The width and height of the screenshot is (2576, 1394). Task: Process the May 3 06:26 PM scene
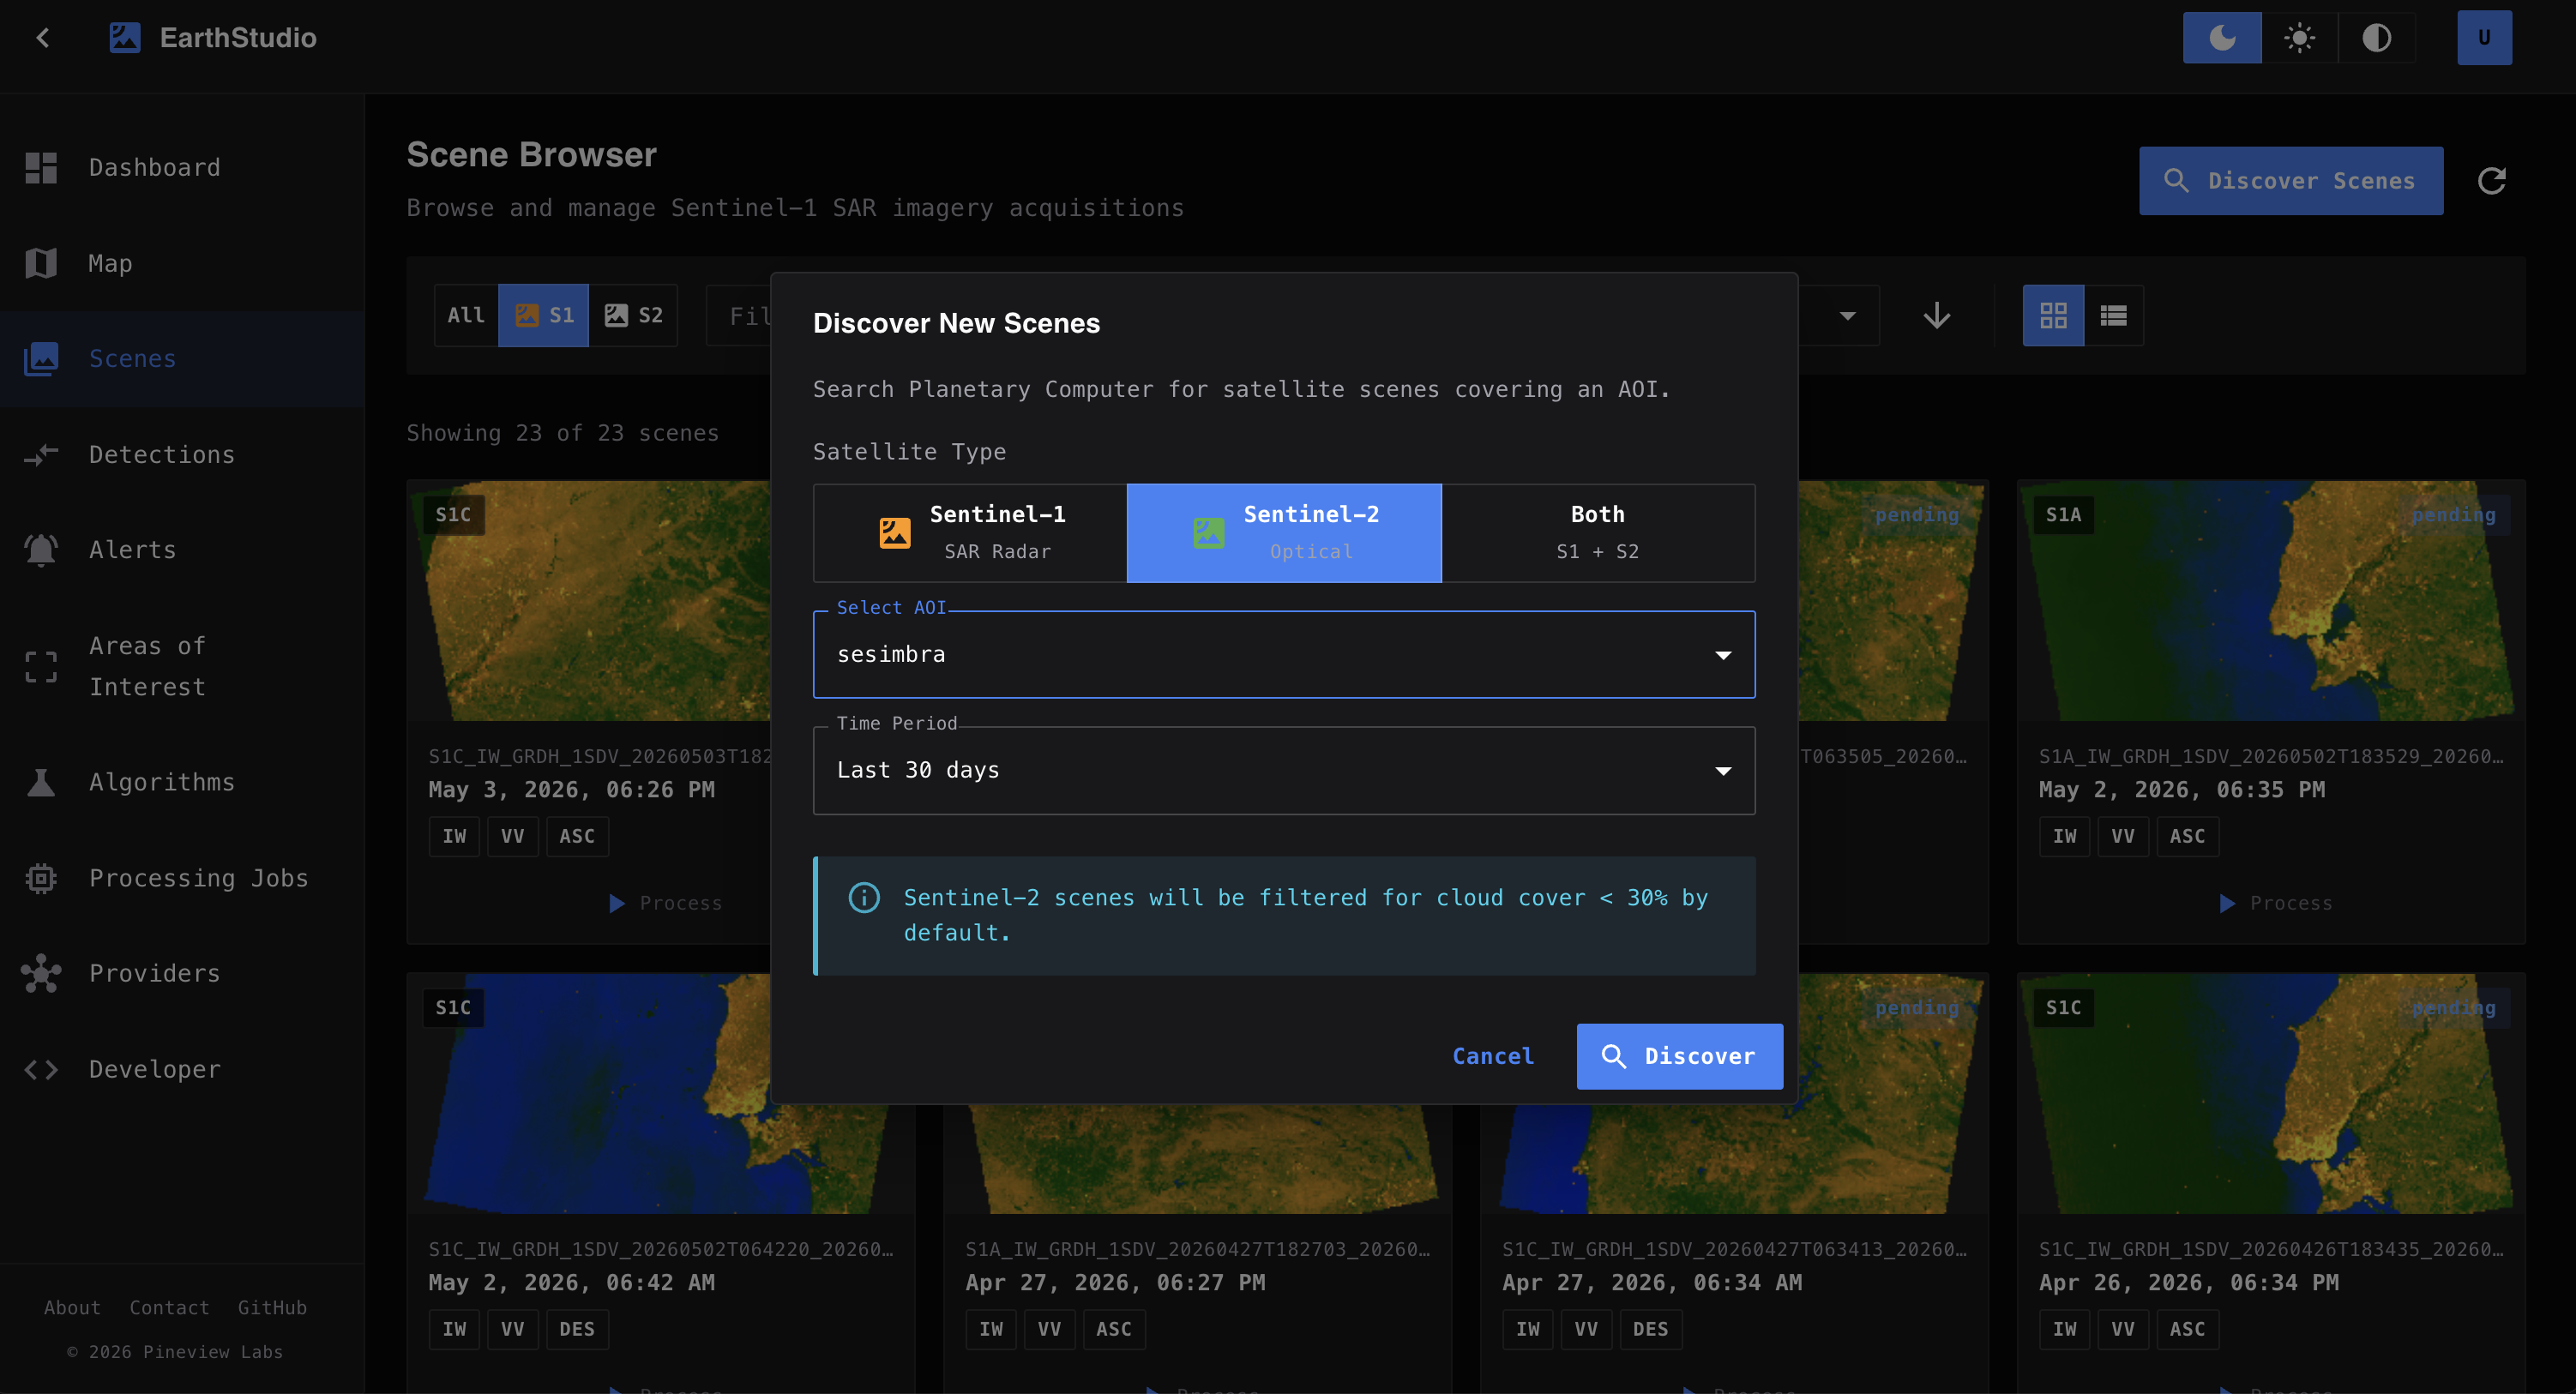tap(664, 903)
